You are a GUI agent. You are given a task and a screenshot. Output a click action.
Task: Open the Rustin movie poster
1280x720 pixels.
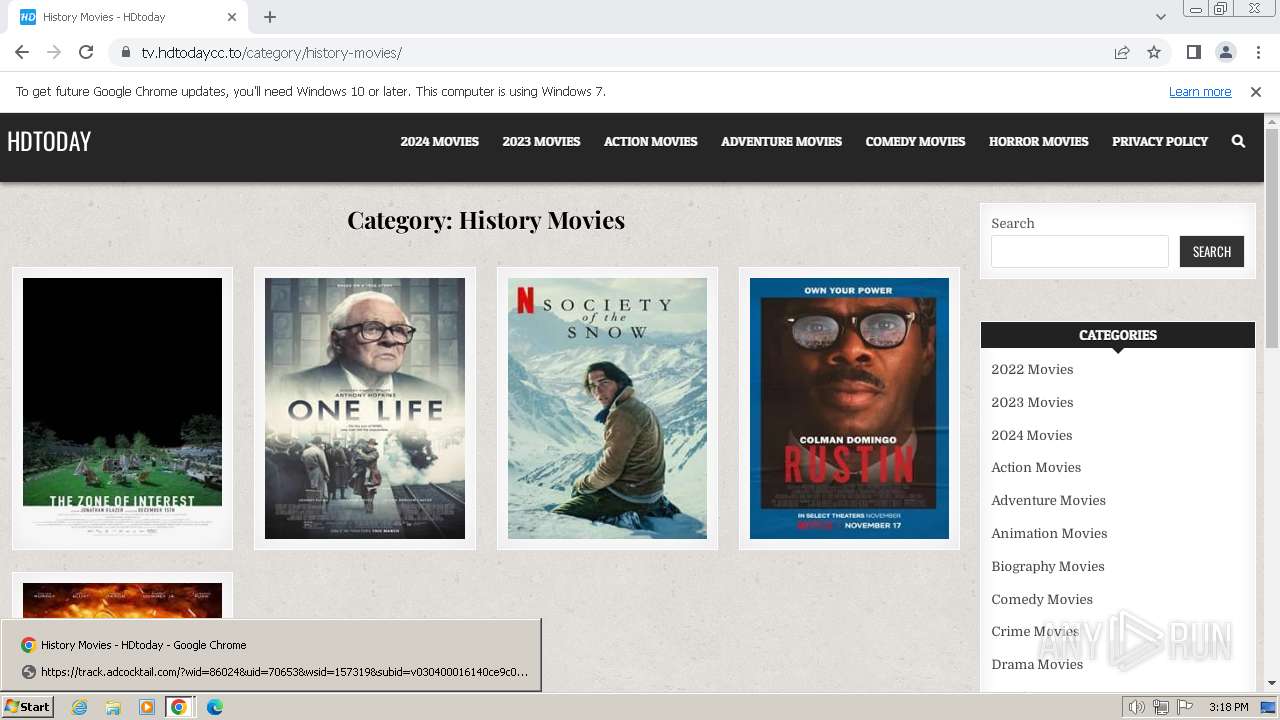click(849, 408)
